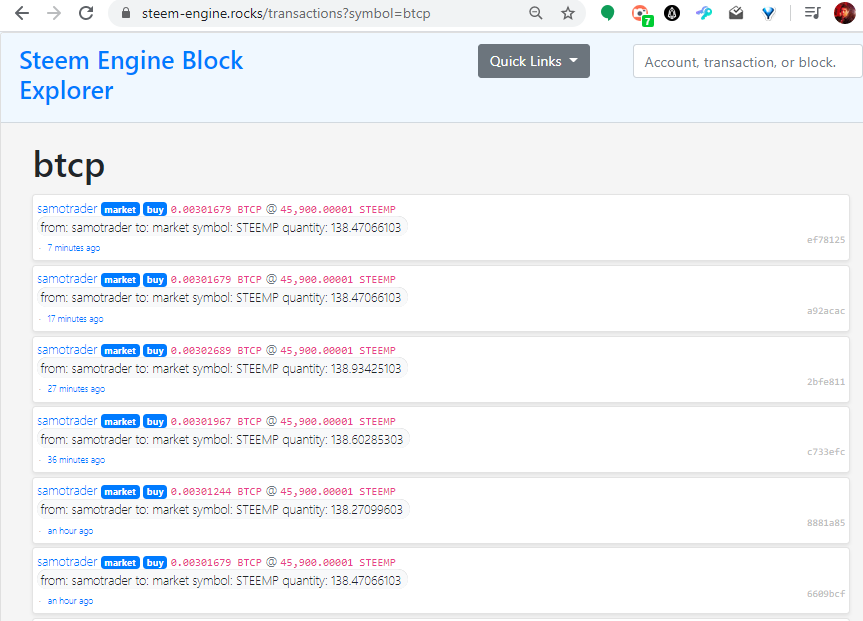Open transaction hash 8881a85
Image resolution: width=863 pixels, height=621 pixels.
click(x=826, y=522)
